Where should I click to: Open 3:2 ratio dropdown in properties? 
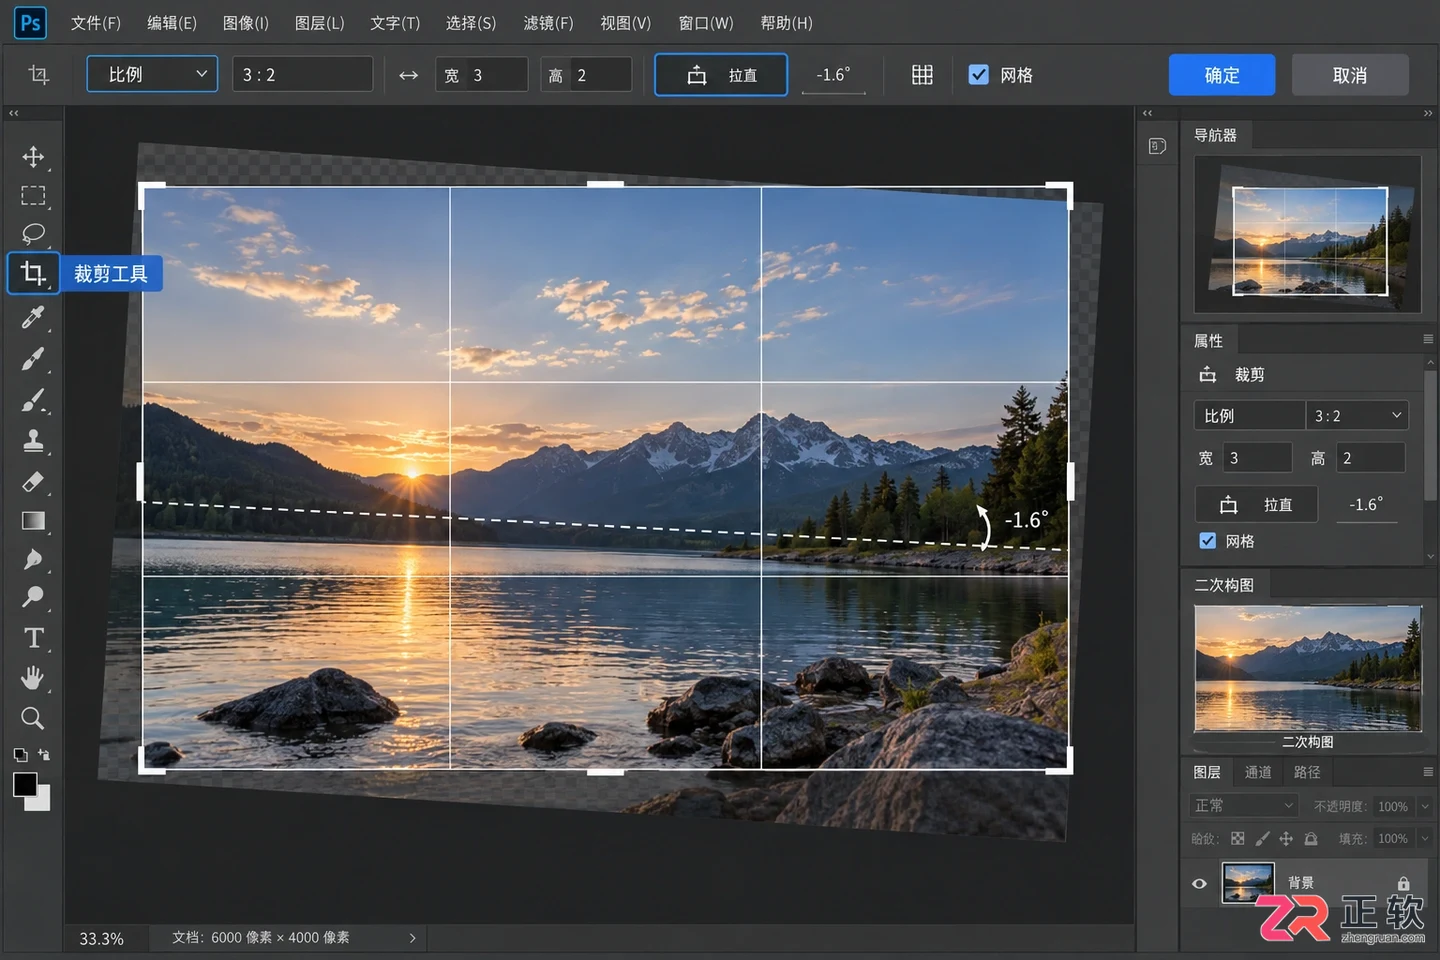point(1358,416)
